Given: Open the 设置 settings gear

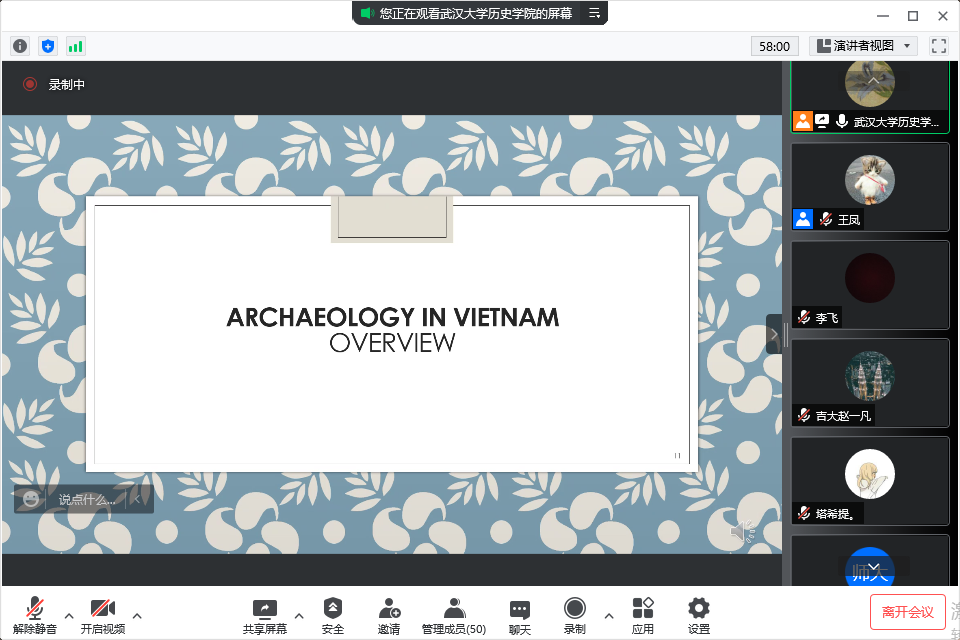Looking at the screenshot, I should 699,615.
